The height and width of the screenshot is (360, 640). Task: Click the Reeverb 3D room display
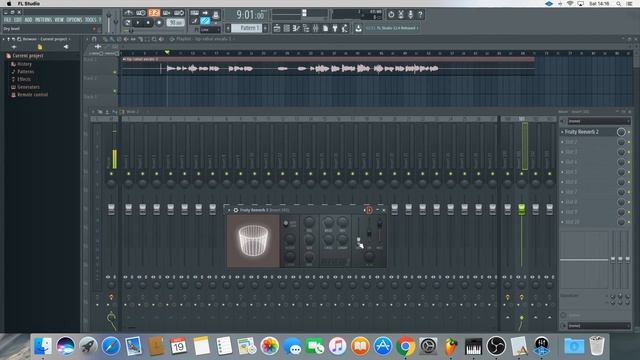pyautogui.click(x=253, y=241)
